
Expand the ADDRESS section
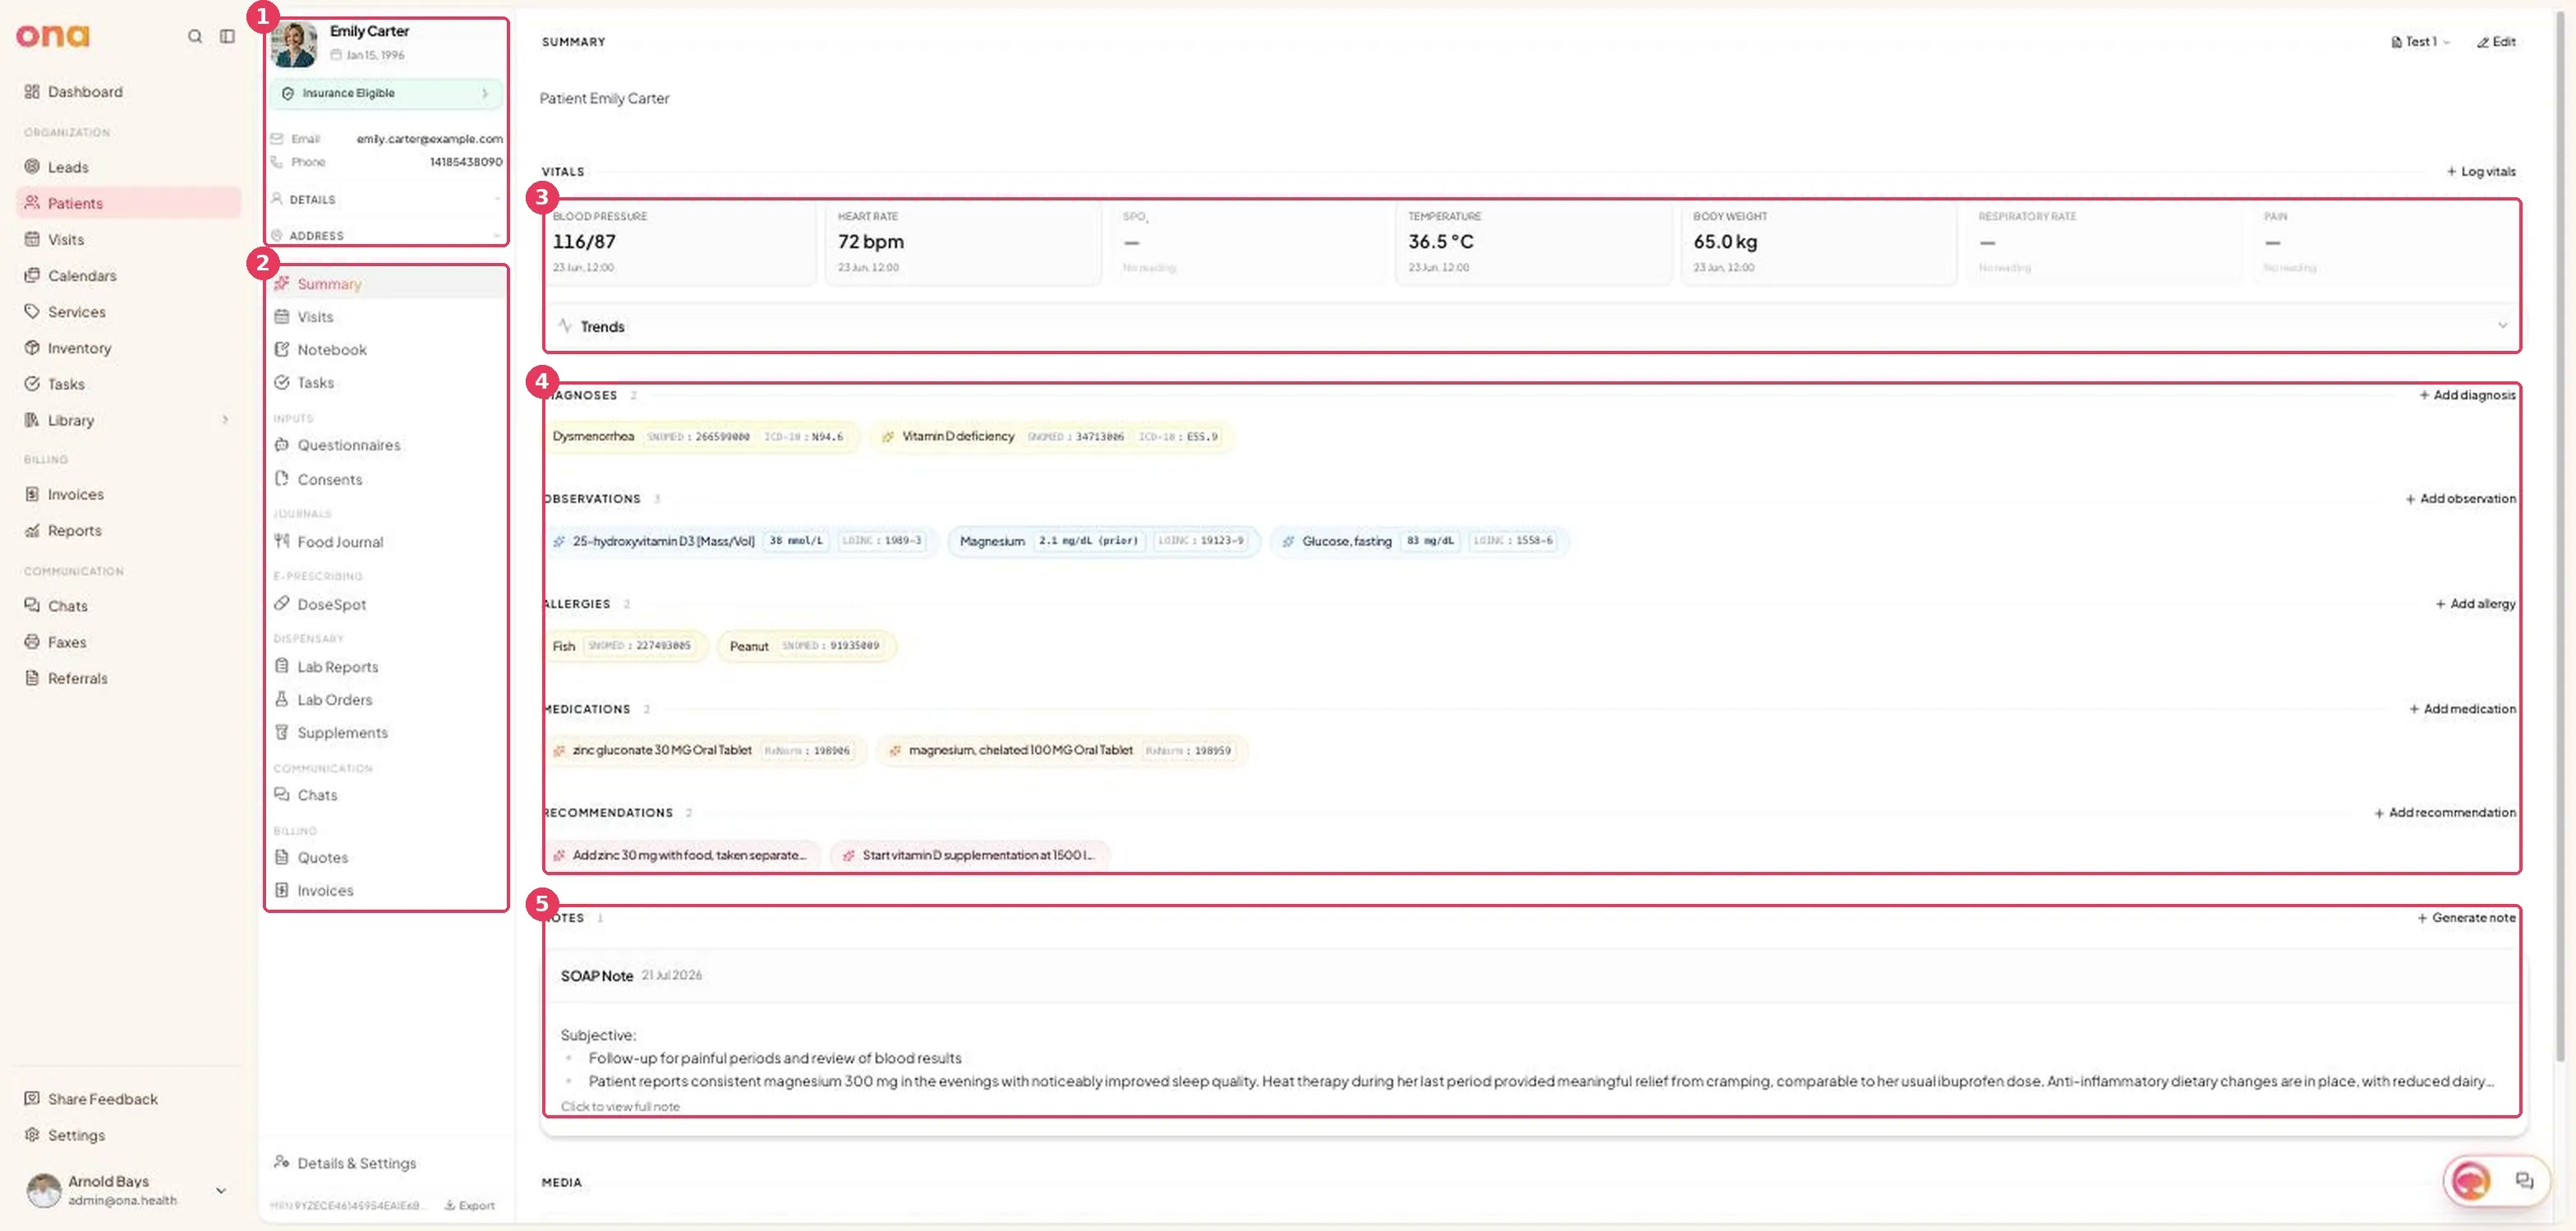[386, 235]
